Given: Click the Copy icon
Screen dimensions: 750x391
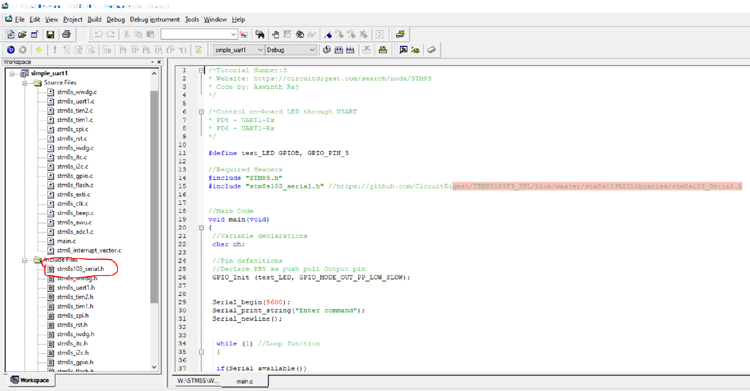Looking at the screenshot, I should click(x=138, y=34).
